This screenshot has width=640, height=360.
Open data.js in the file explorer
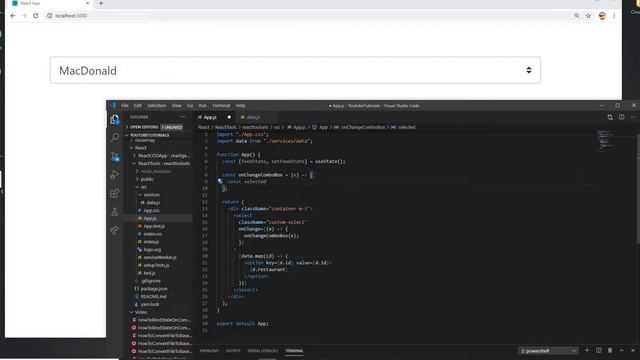153,202
